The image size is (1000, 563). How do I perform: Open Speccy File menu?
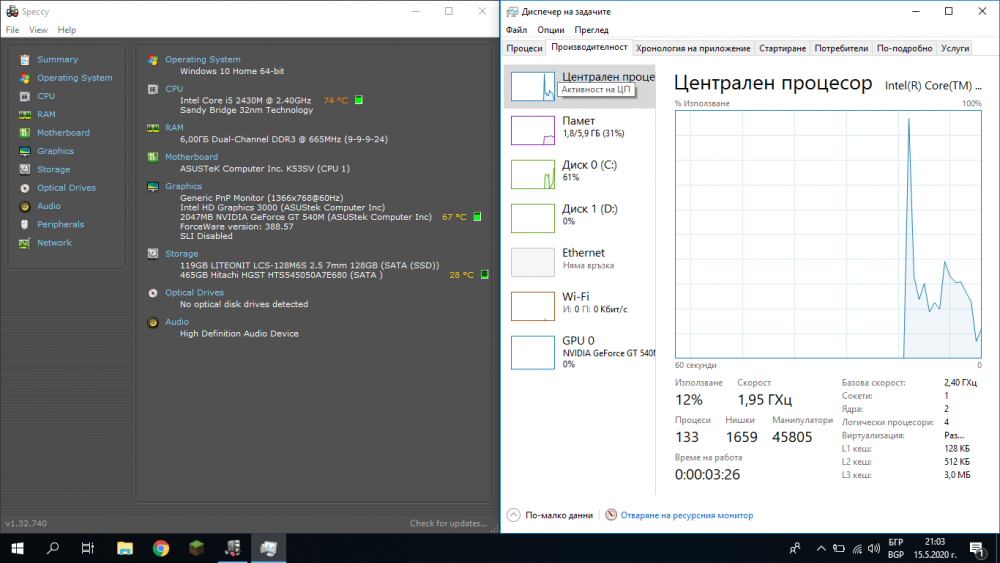(12, 30)
